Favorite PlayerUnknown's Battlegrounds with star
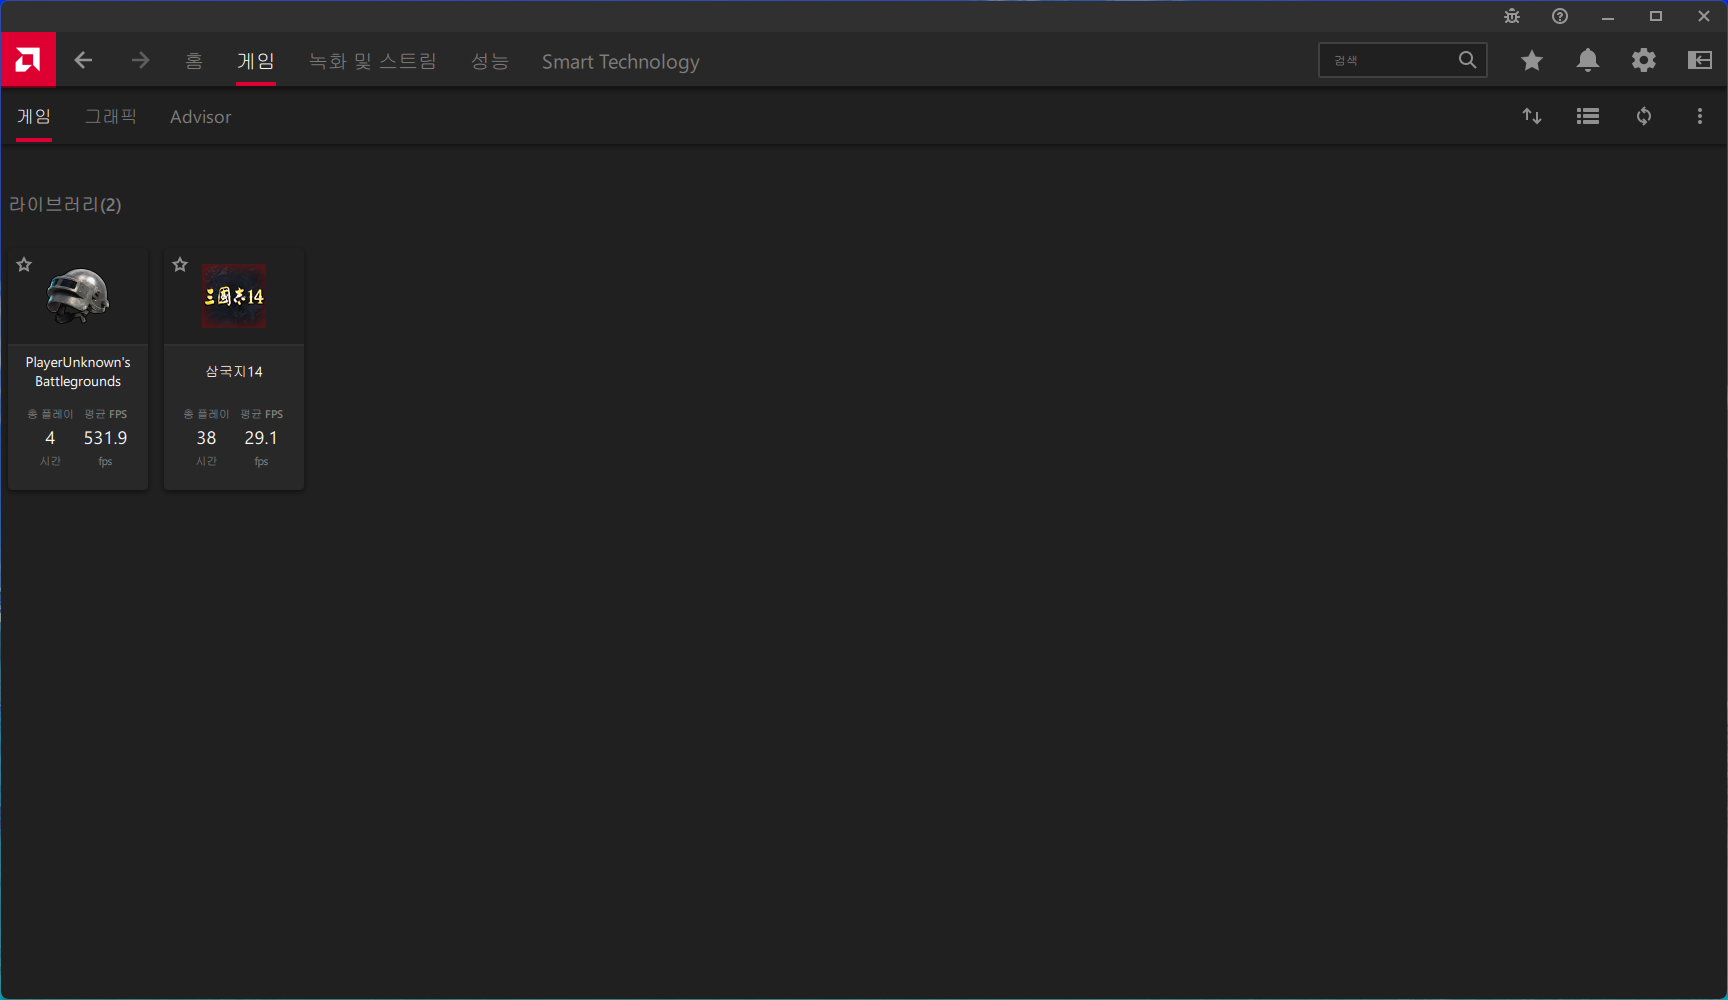This screenshot has width=1728, height=1000. [24, 265]
